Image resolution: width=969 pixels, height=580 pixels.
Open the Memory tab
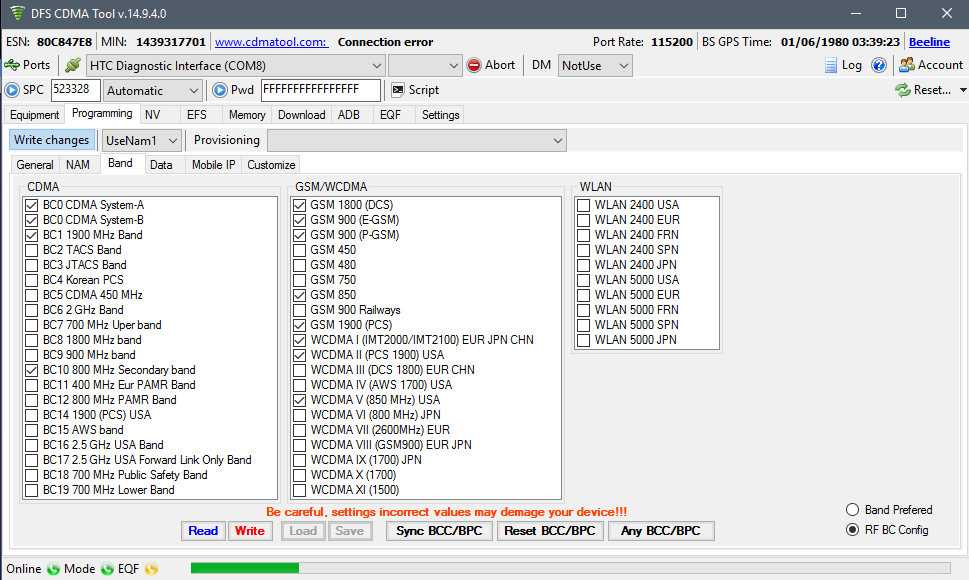click(247, 115)
